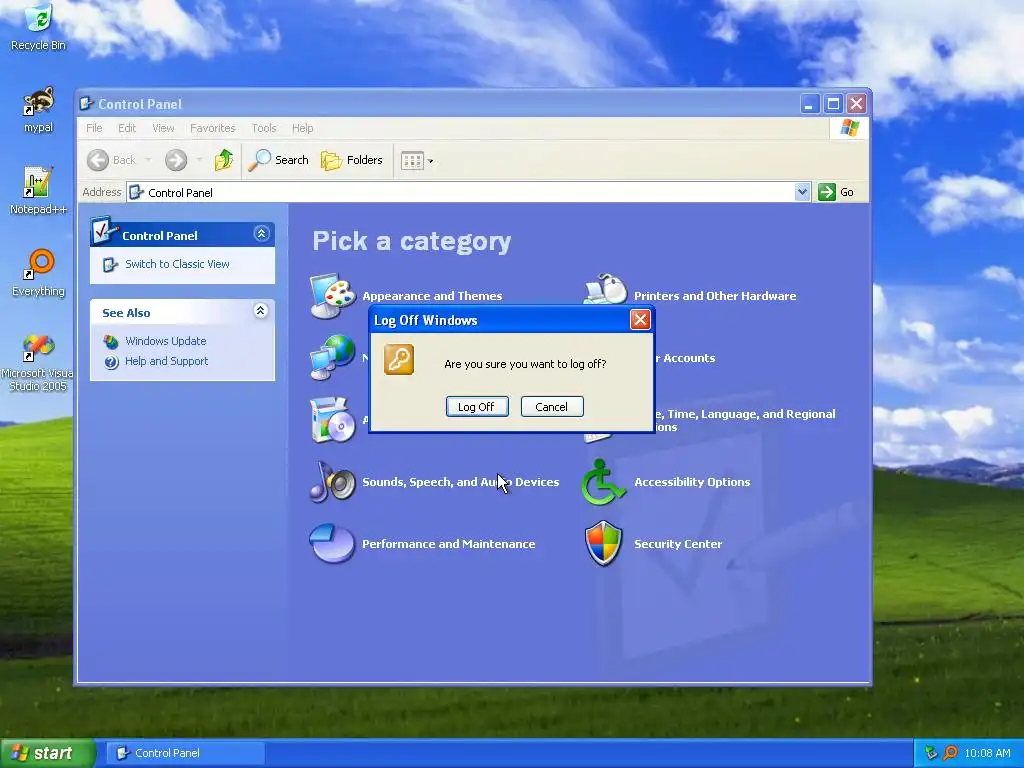Screen dimensions: 1024x768
Task: Click the Appearance and Themes icon
Action: point(332,296)
